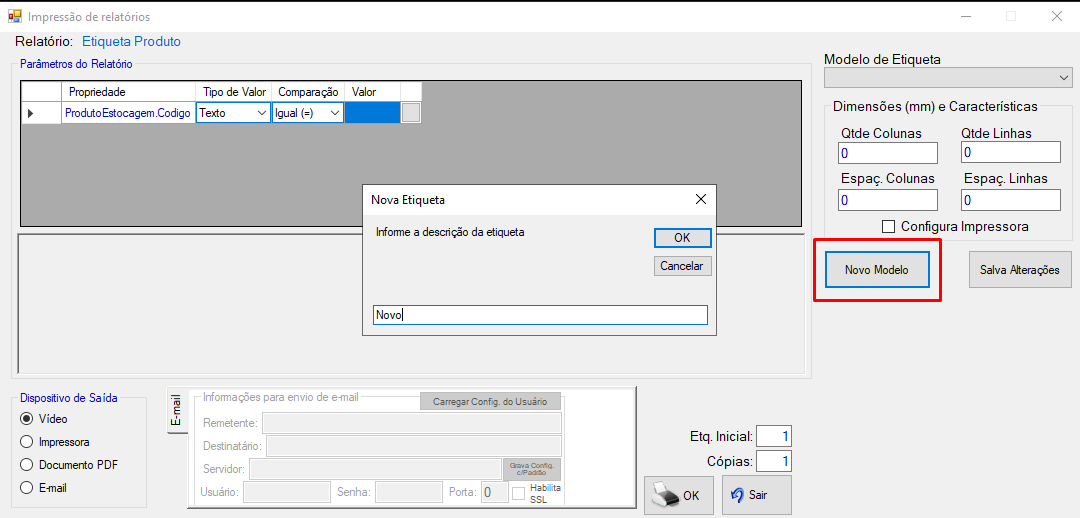Click the Salva Alterações button
This screenshot has height=518, width=1080.
point(1020,270)
